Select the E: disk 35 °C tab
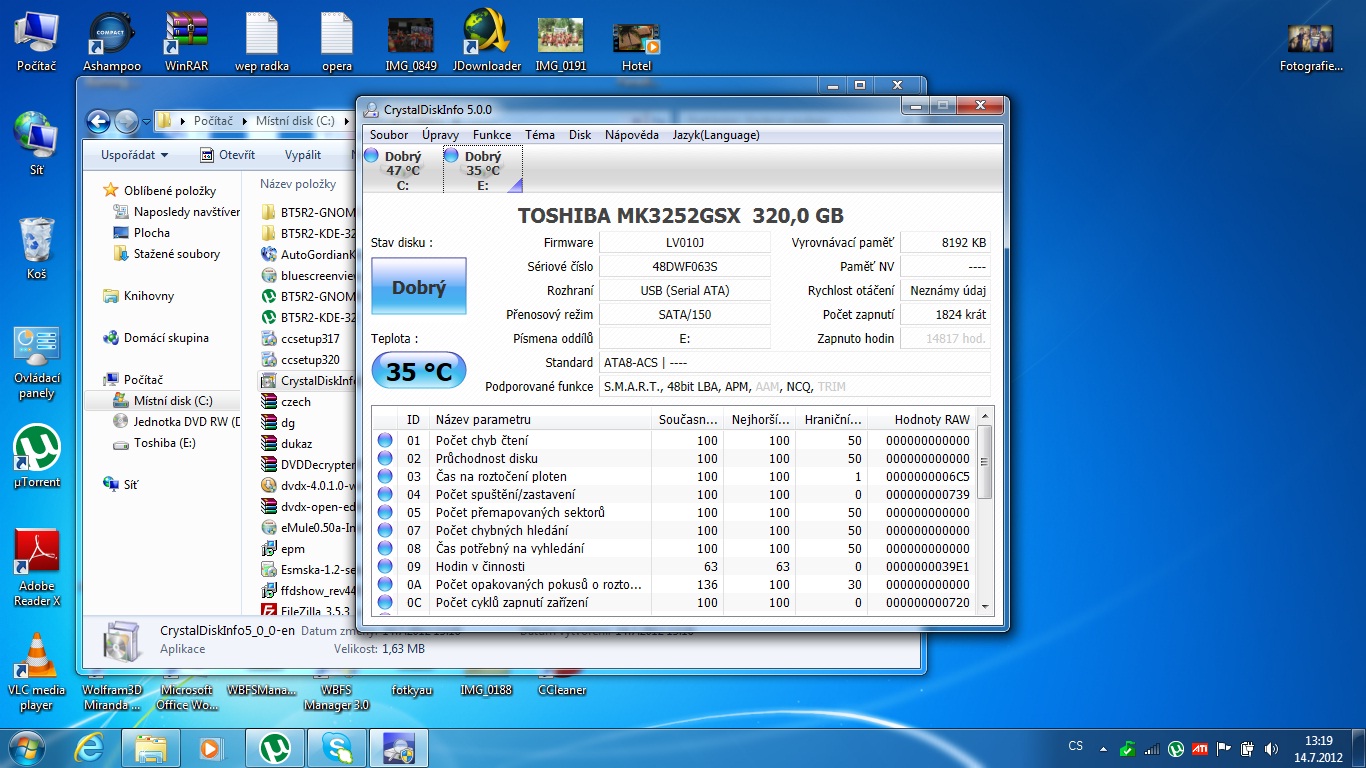The image size is (1366, 768). (x=482, y=170)
